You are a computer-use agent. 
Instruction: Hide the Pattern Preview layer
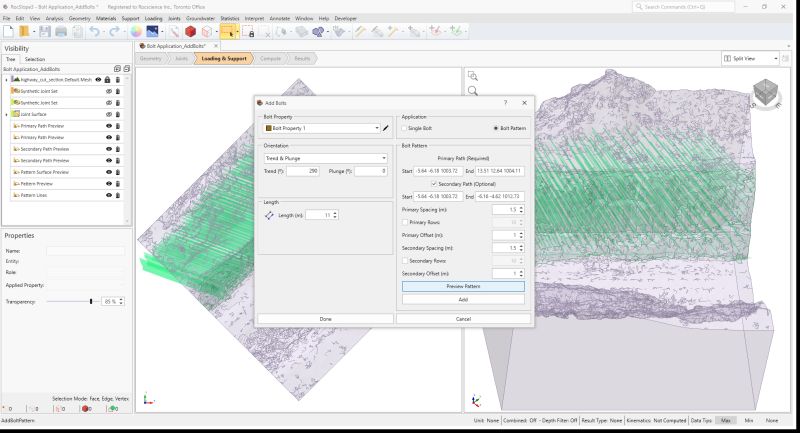tap(109, 184)
